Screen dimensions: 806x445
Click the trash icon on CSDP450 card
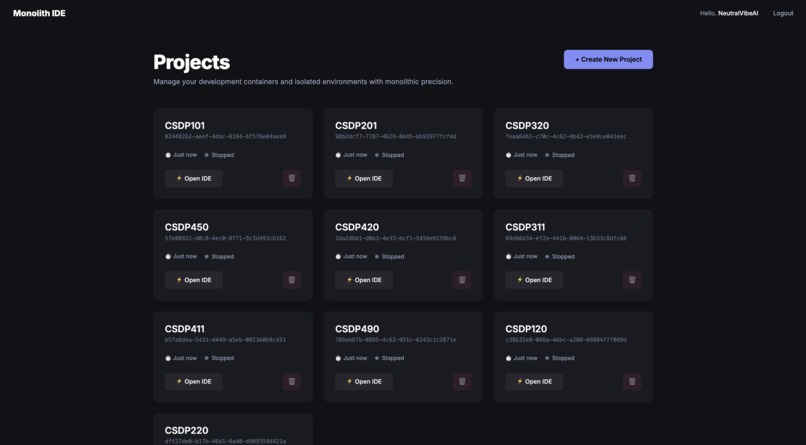click(291, 280)
